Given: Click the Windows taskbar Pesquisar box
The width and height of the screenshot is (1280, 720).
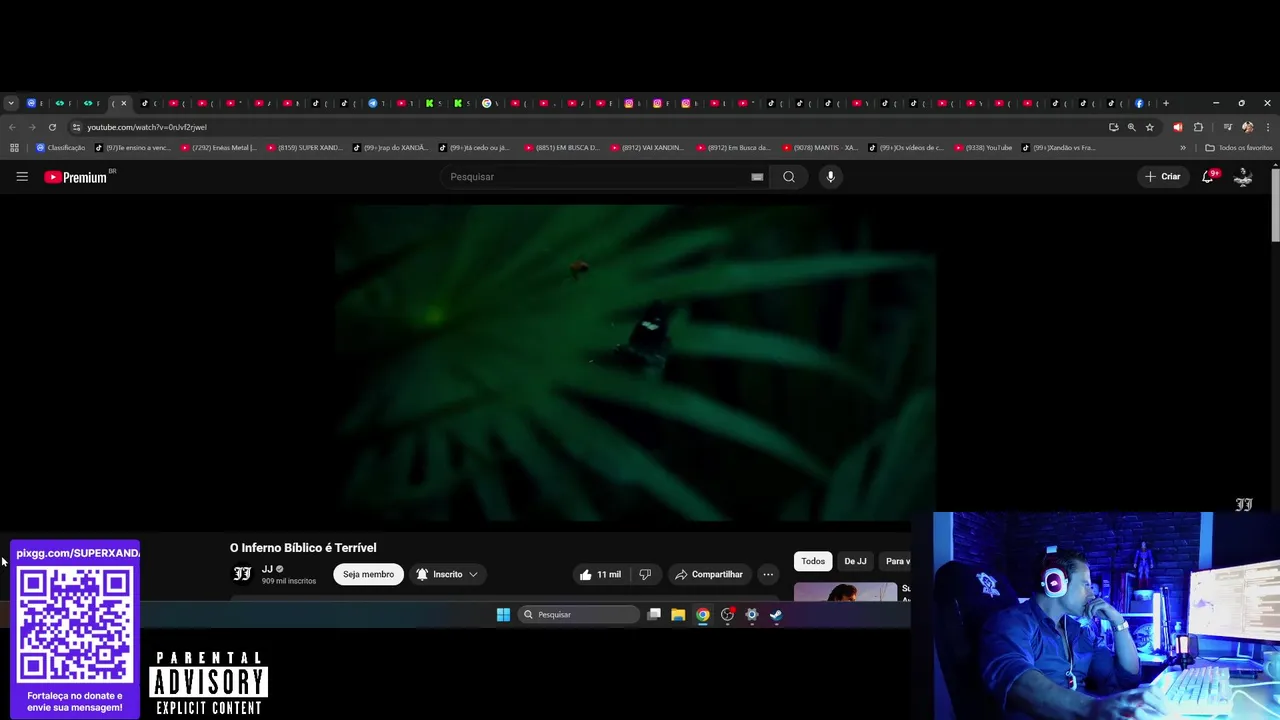Looking at the screenshot, I should [578, 615].
